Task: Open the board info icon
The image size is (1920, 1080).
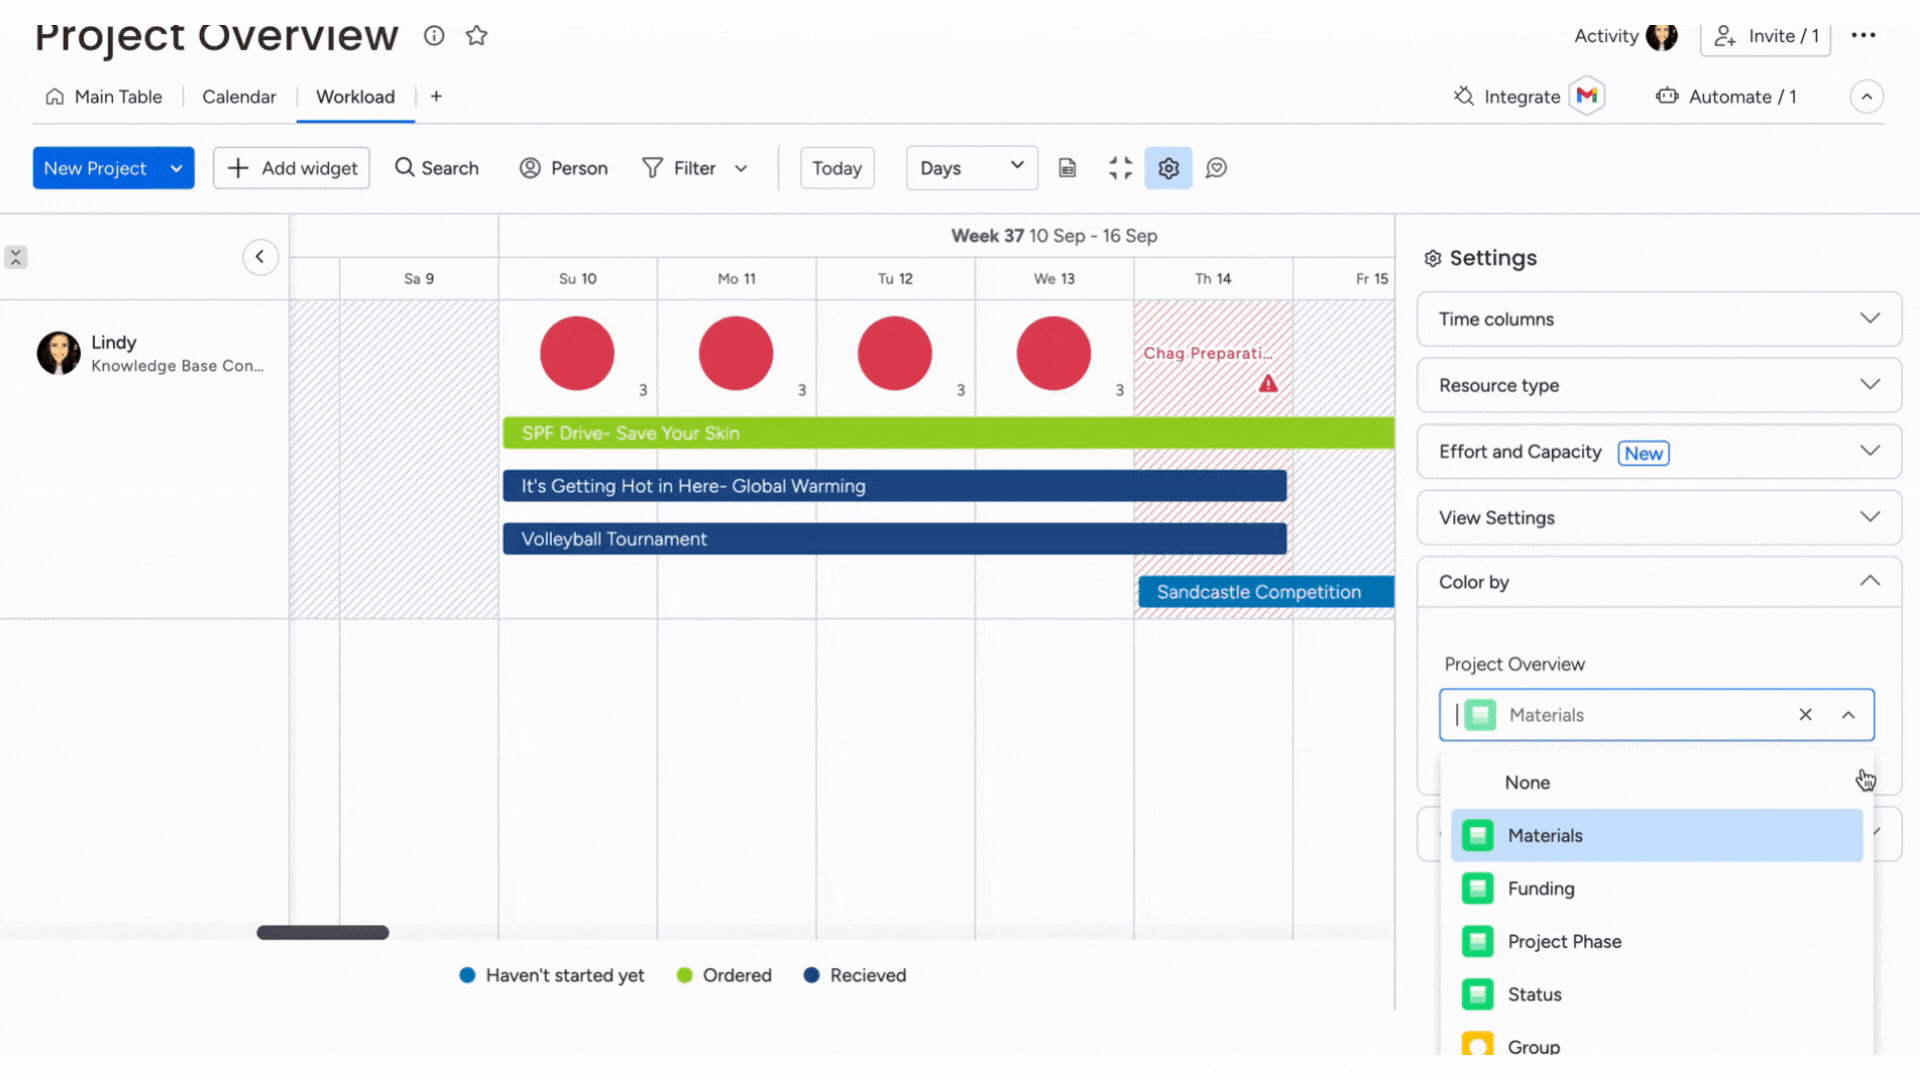Action: click(433, 36)
